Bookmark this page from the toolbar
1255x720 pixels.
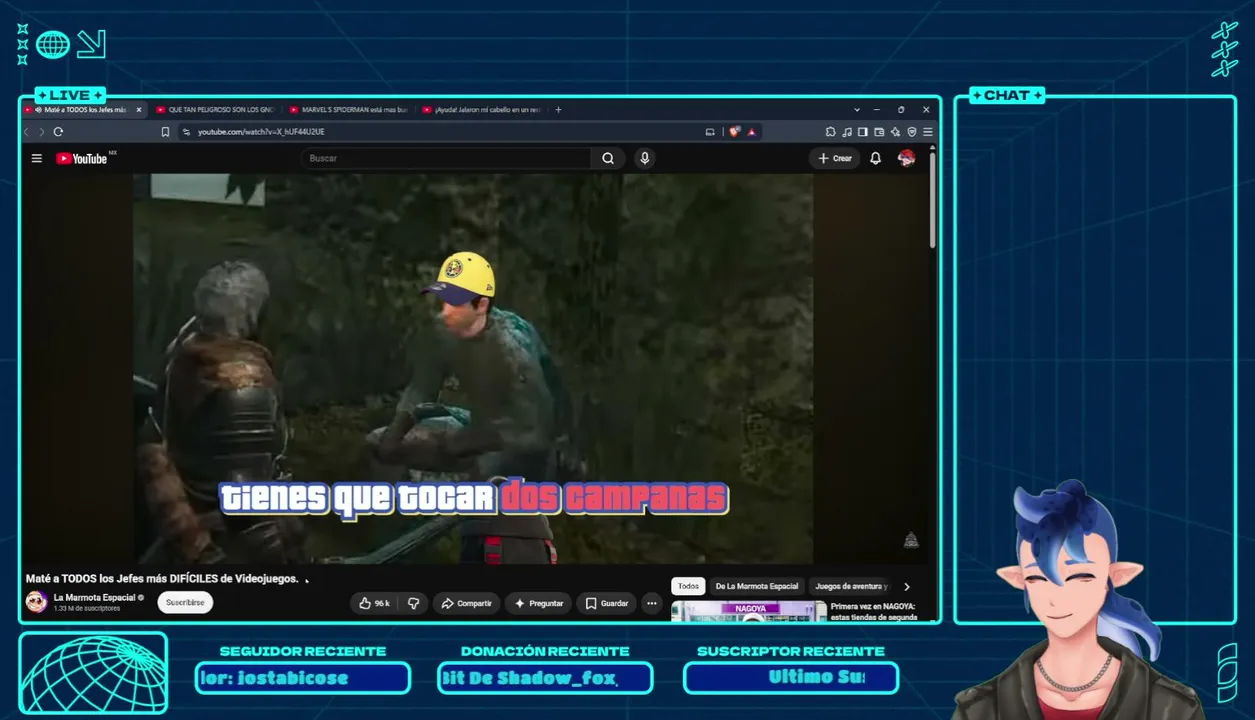point(165,132)
